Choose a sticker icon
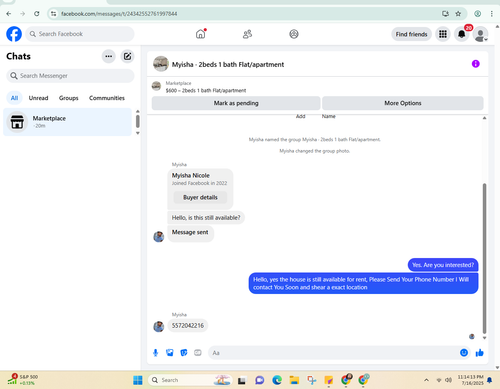Image resolution: width=500 pixels, height=389 pixels. coord(184,353)
